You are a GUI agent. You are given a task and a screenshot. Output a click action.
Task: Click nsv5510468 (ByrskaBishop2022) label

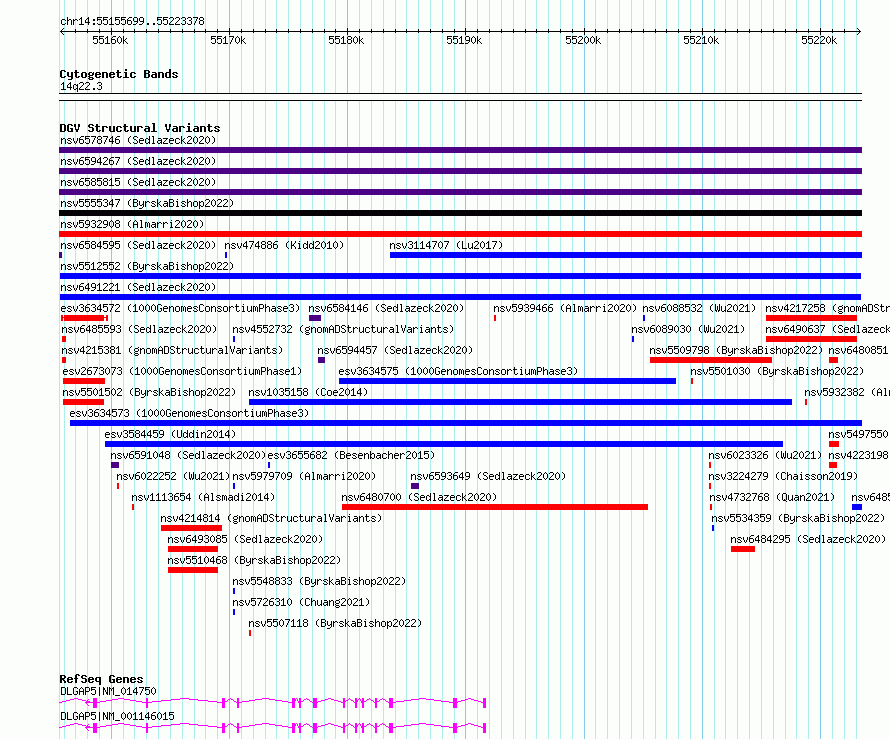(254, 560)
